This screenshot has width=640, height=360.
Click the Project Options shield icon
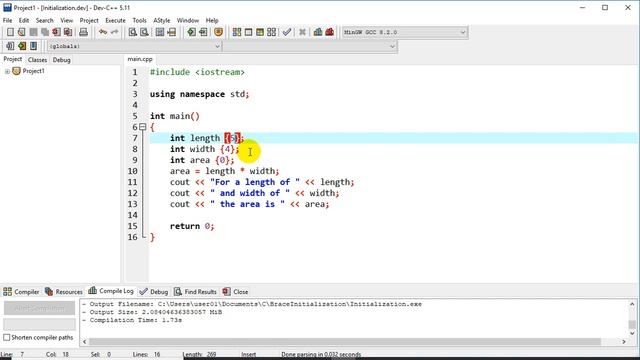[218, 32]
